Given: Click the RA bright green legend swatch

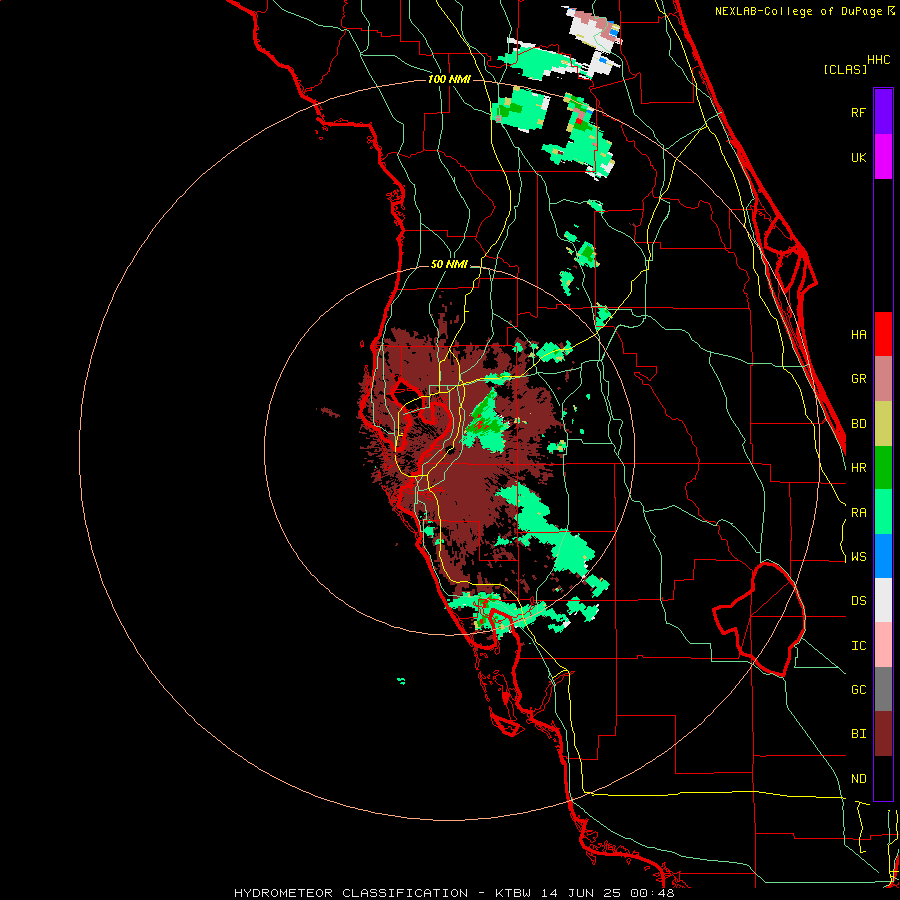Looking at the screenshot, I should coord(883,512).
